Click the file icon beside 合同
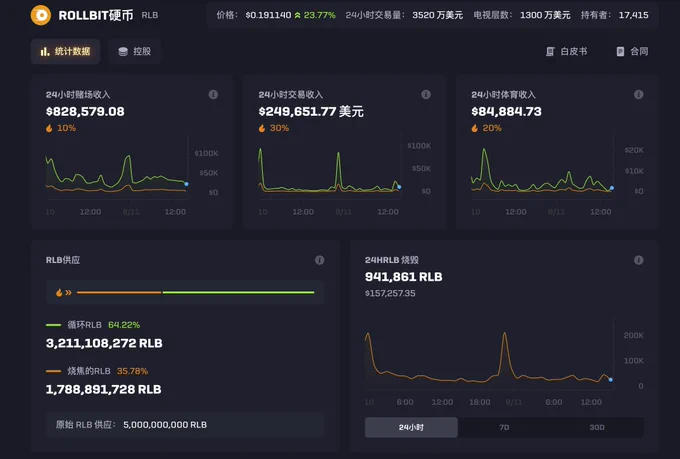 click(620, 52)
